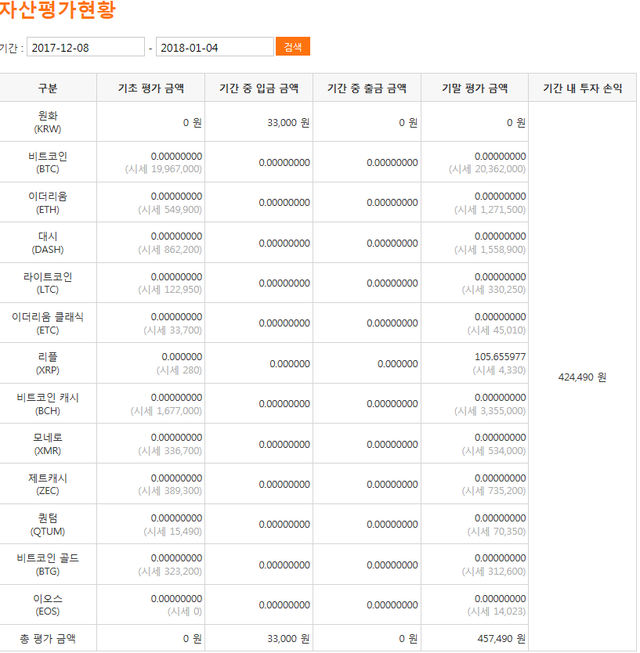Click the QTUM opening price 시세 15,490
This screenshot has width=640, height=653.
pyautogui.click(x=172, y=531)
